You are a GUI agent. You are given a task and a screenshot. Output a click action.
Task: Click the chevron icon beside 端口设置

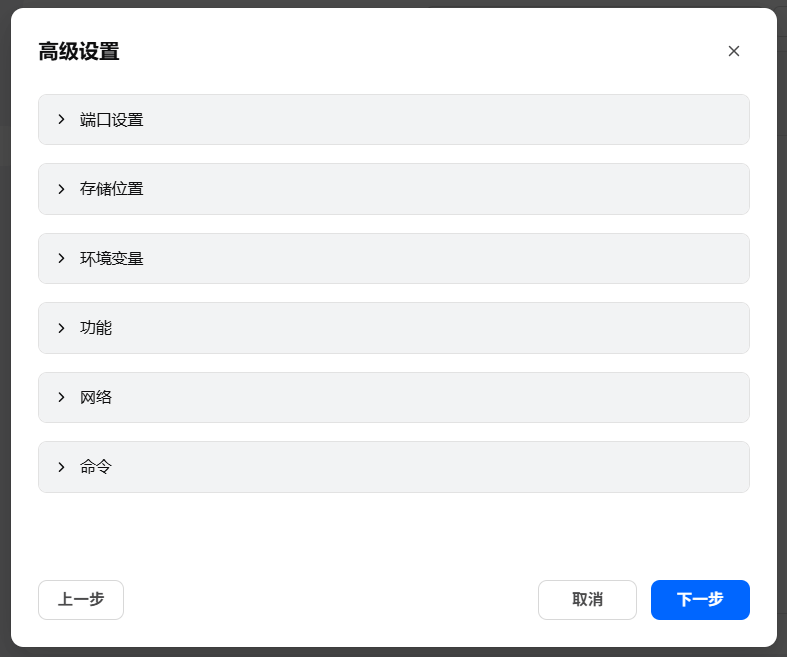[x=61, y=120]
